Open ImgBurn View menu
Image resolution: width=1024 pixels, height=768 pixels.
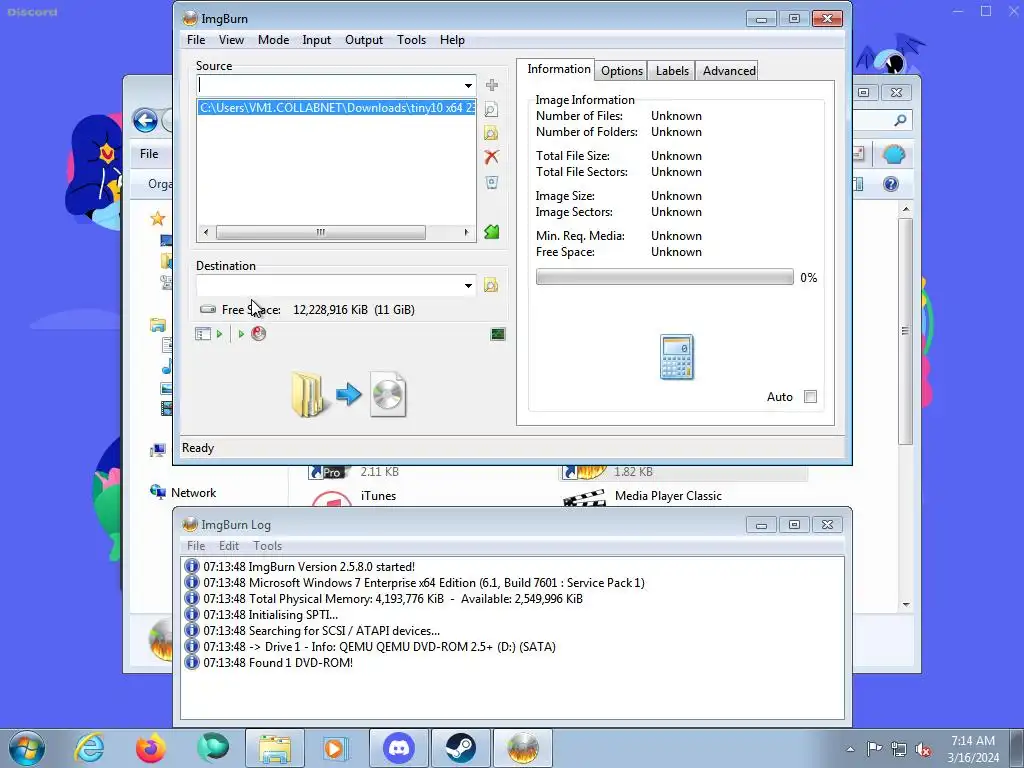231,40
